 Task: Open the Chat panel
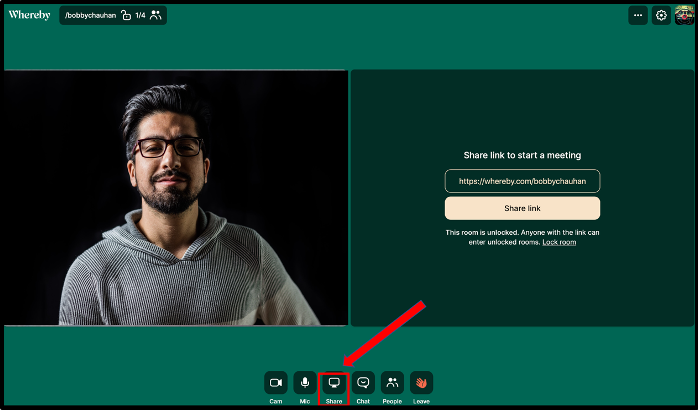[x=363, y=382]
